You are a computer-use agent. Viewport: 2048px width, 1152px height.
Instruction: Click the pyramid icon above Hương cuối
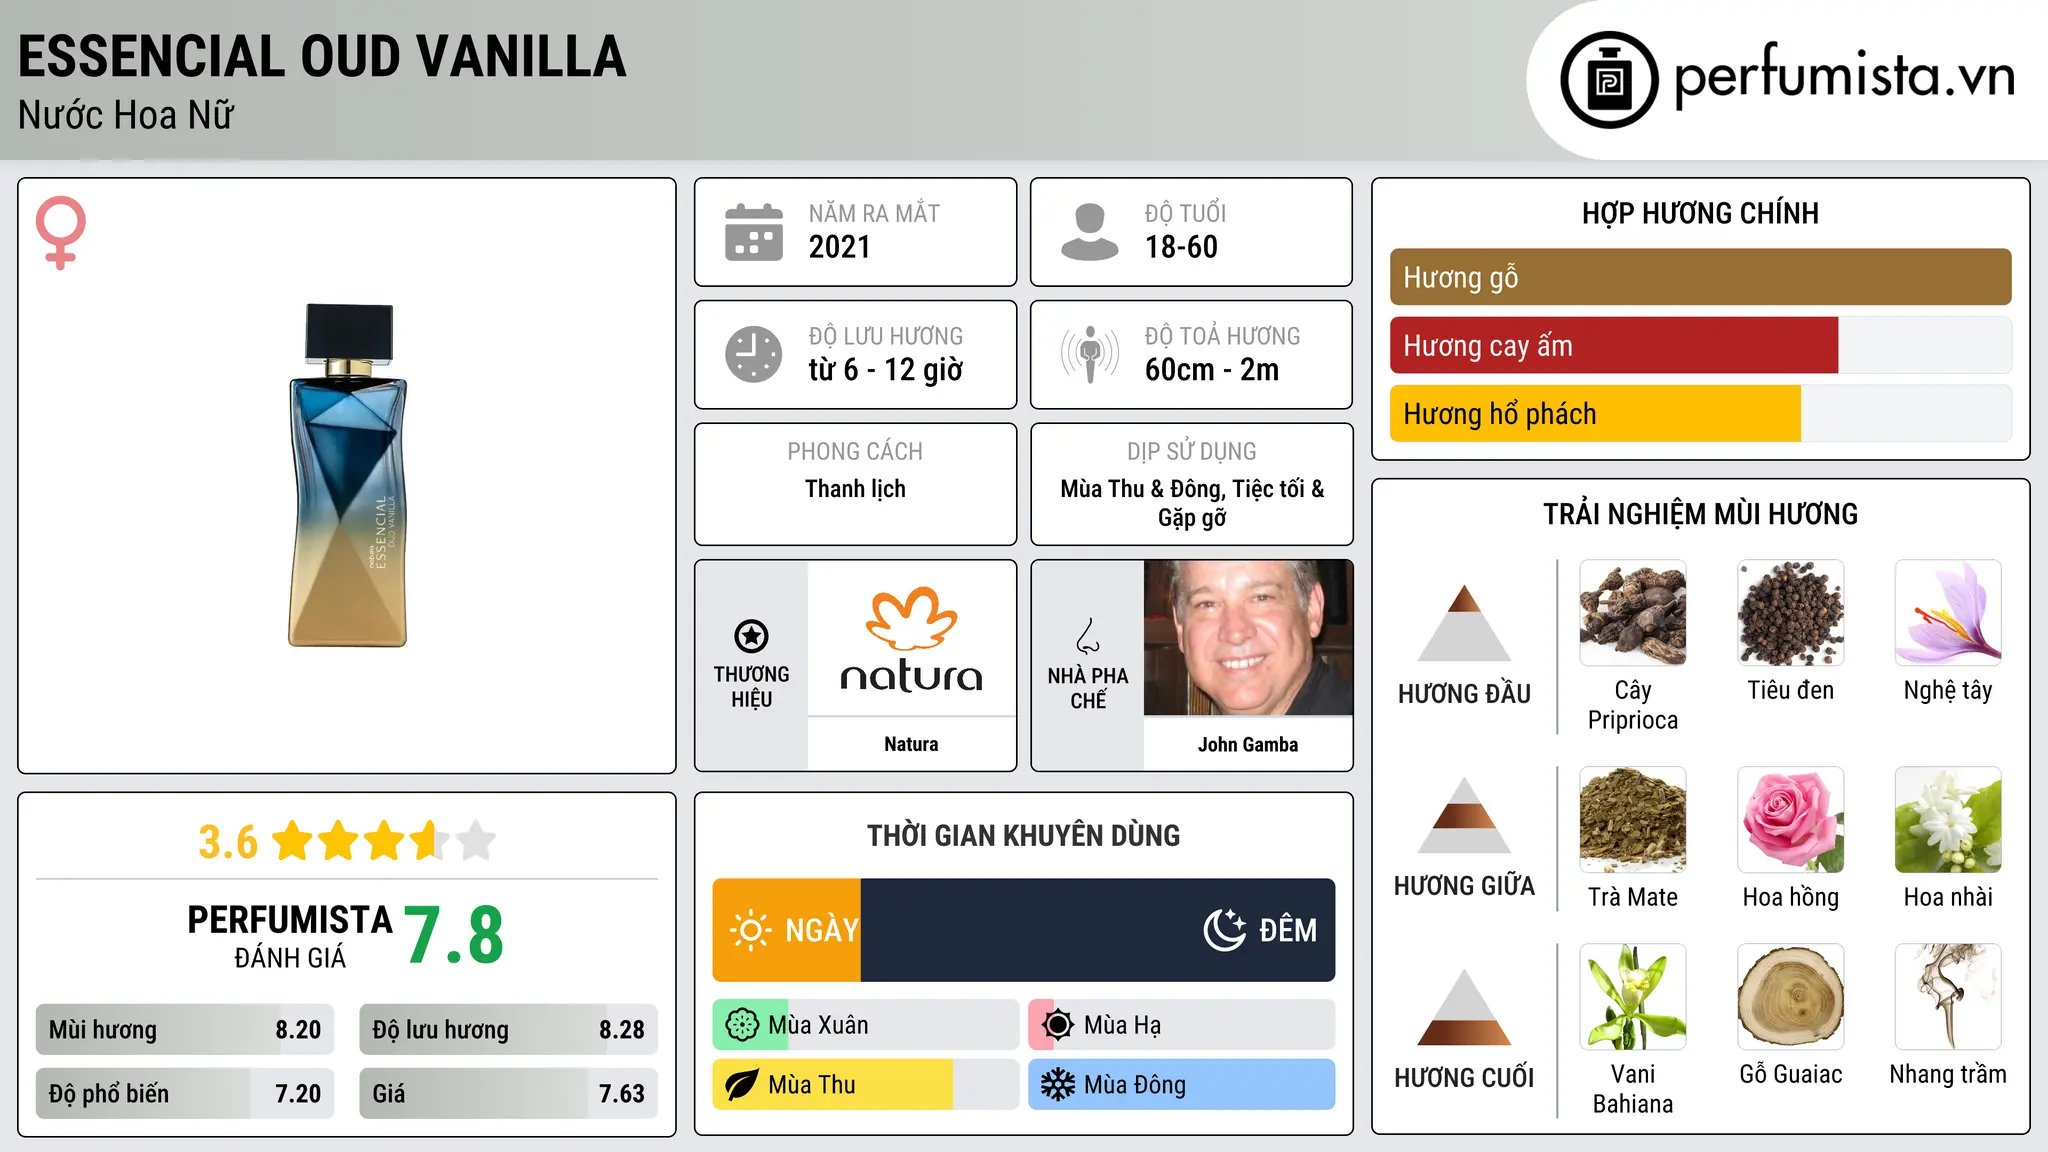pos(1464,1007)
